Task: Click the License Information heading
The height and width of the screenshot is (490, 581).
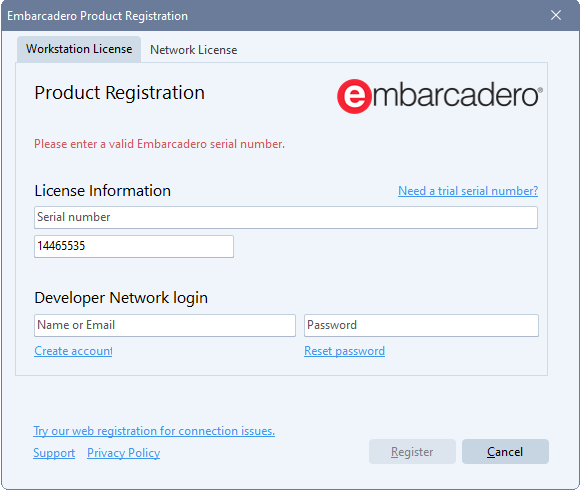Action: coord(103,191)
